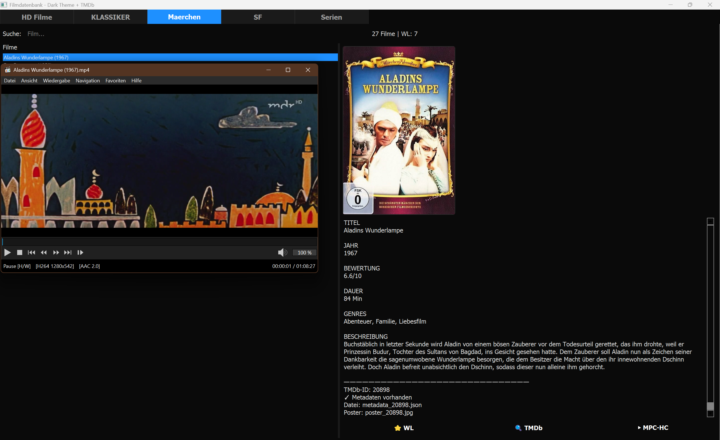Click the [AAC 2.0] audio status entry
Image resolution: width=720 pixels, height=440 pixels.
click(x=89, y=266)
